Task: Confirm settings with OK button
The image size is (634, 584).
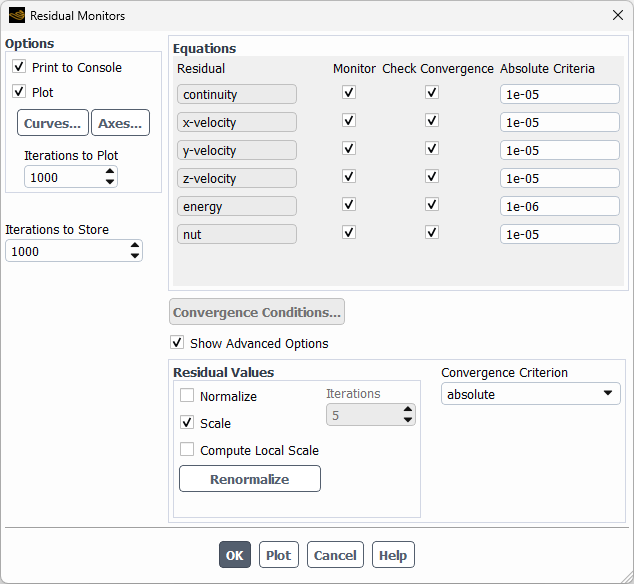Action: [x=235, y=555]
